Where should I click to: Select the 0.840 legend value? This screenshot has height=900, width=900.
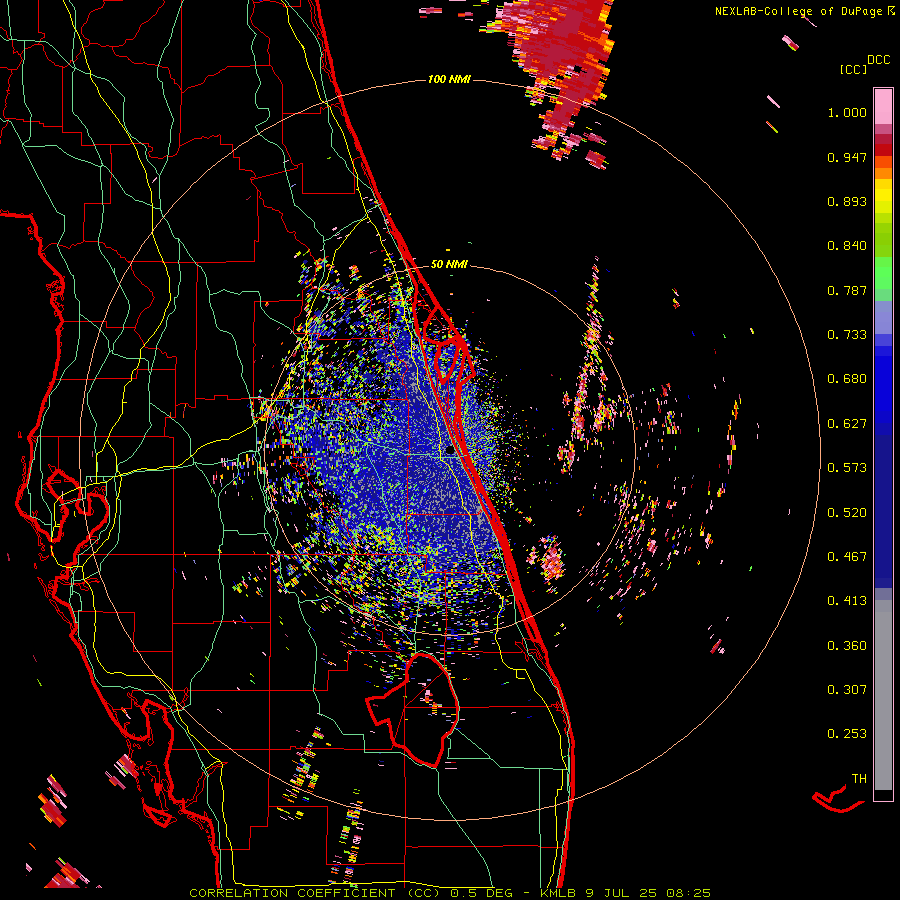[847, 246]
